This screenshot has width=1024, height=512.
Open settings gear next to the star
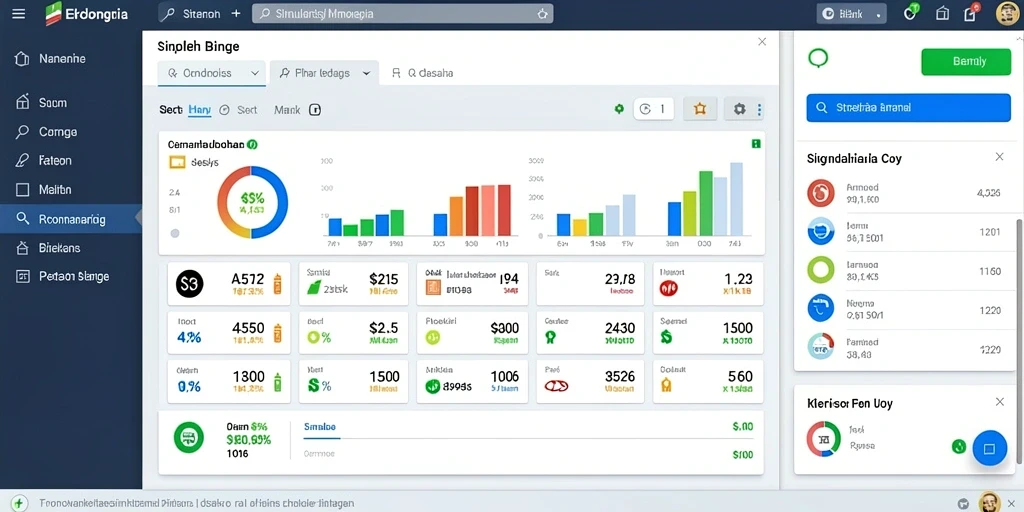click(739, 109)
